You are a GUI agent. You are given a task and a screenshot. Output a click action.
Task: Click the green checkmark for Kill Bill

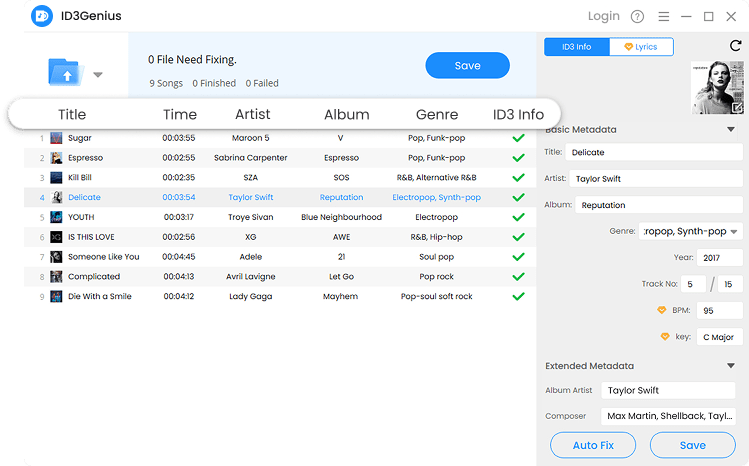point(518,178)
